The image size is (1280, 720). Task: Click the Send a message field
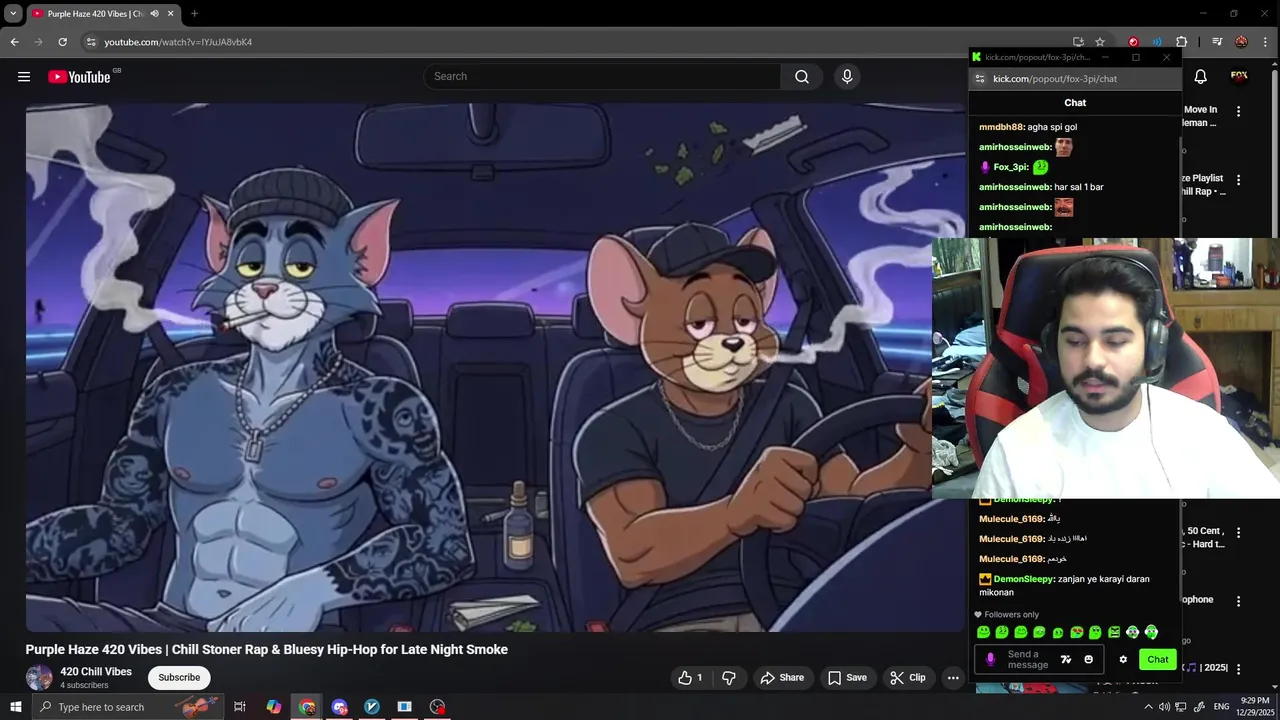[1028, 660]
